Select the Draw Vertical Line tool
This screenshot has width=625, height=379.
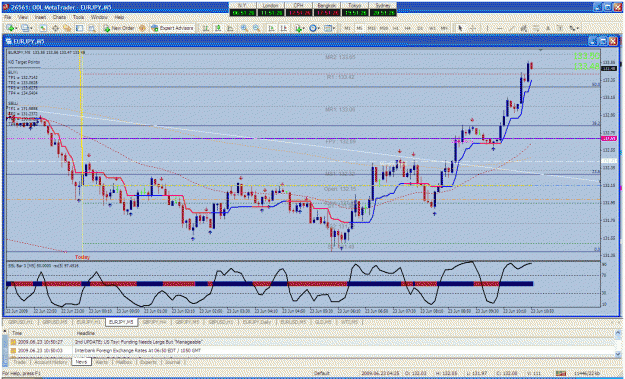[487, 28]
